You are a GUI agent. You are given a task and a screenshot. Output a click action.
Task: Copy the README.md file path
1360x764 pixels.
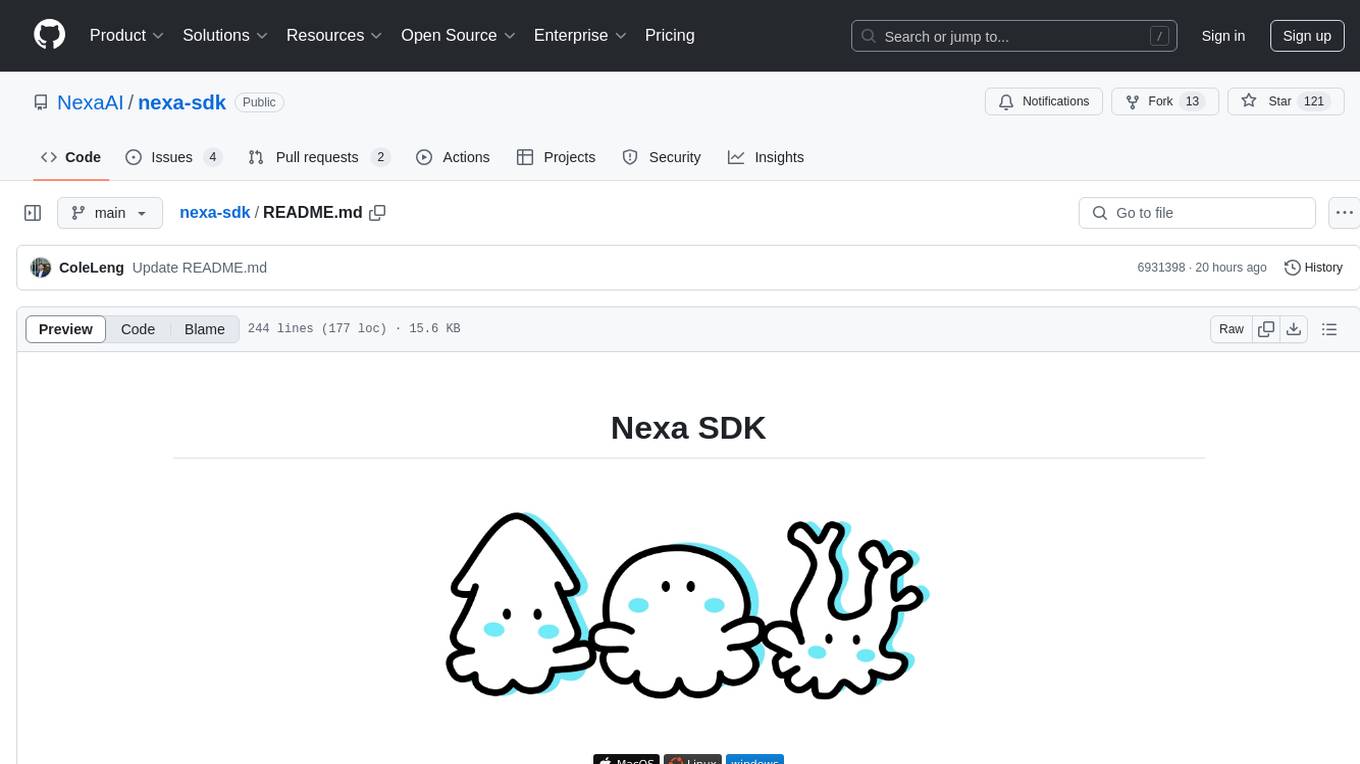point(377,212)
